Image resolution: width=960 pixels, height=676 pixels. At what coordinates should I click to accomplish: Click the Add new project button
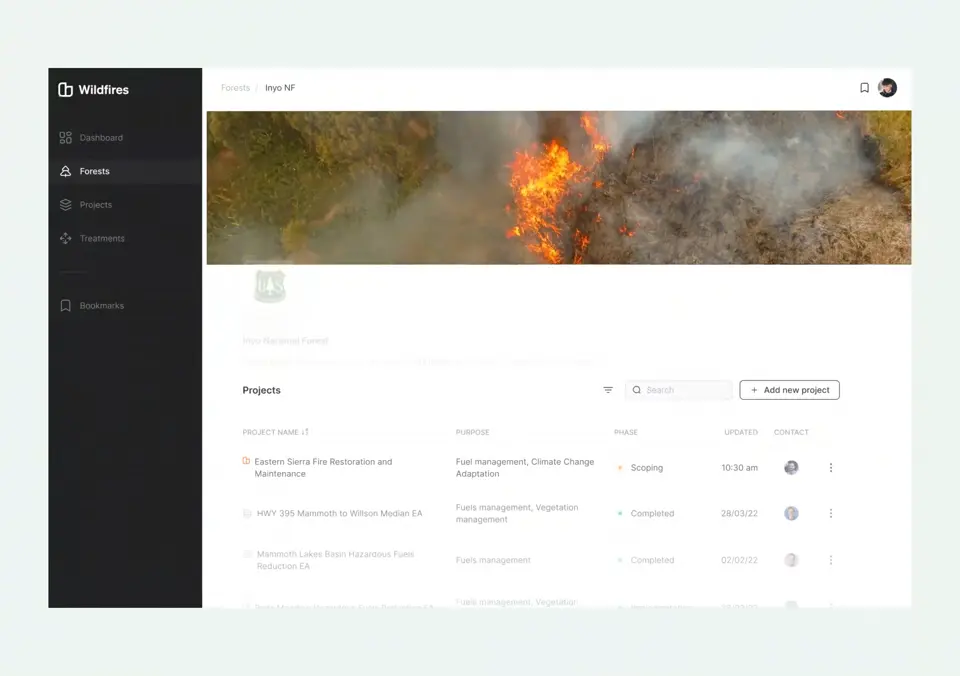(x=789, y=390)
